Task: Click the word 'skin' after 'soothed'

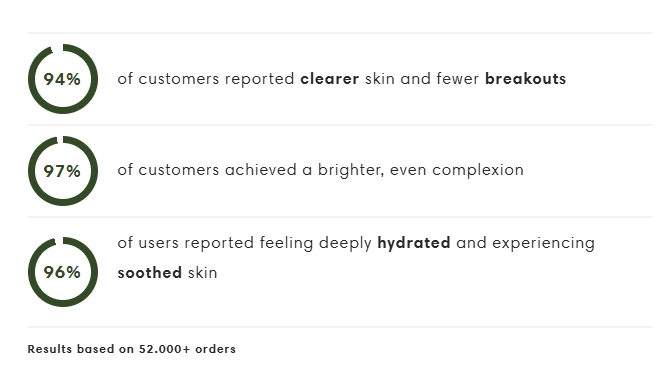Action: 203,273
